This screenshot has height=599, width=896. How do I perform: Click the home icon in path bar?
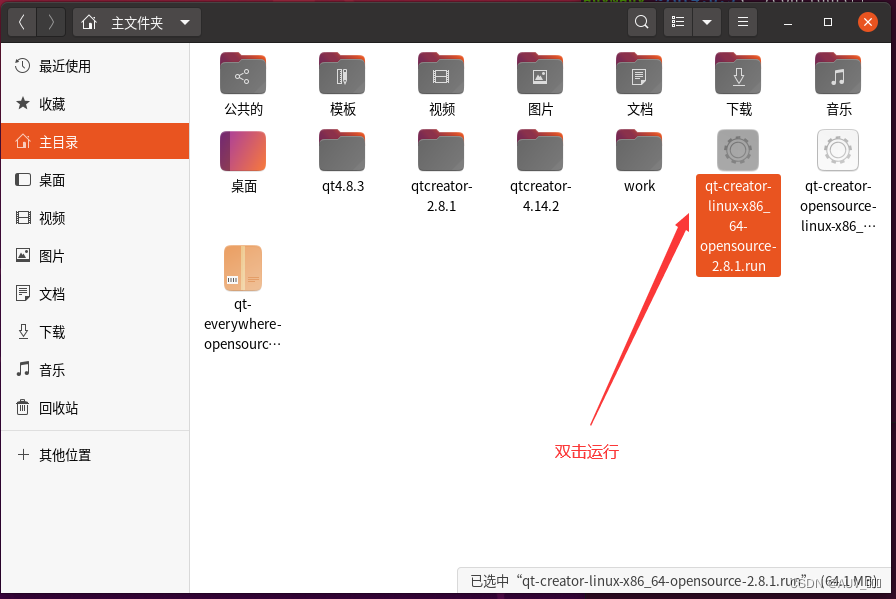coord(89,23)
